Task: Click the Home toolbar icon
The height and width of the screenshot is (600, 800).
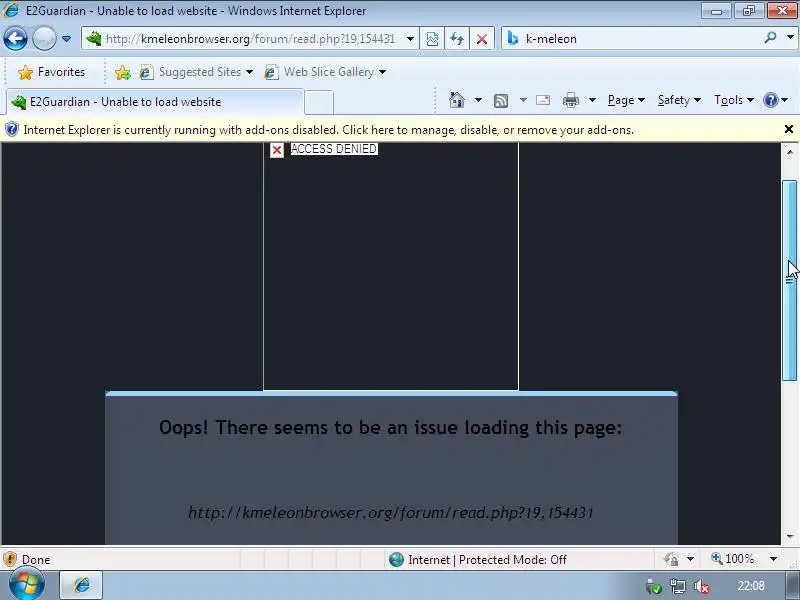Action: [x=457, y=100]
